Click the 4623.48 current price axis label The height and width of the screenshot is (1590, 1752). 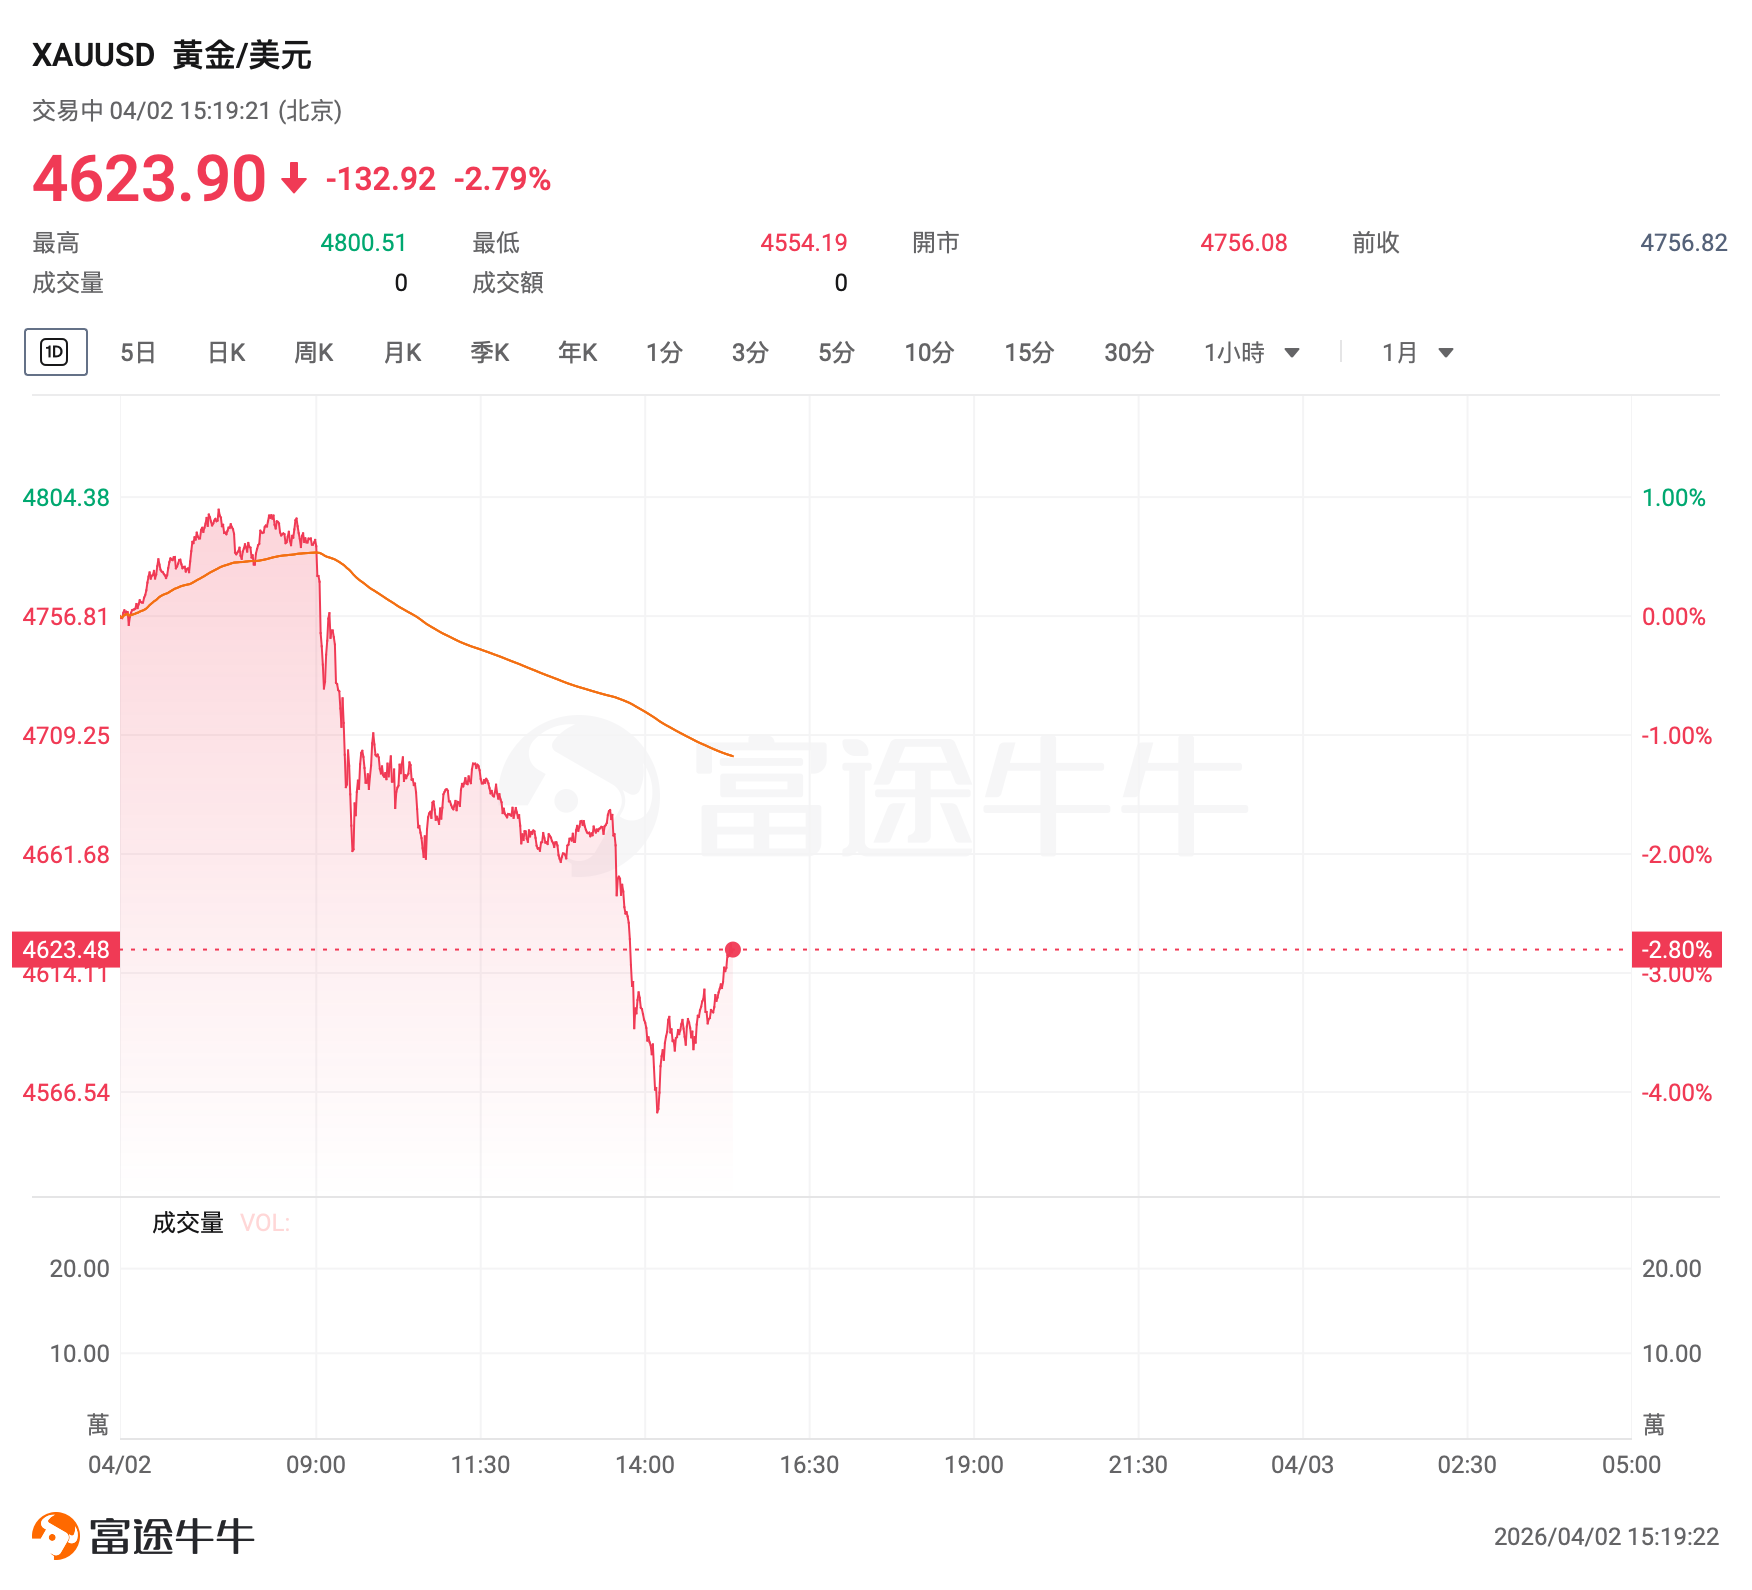66,949
